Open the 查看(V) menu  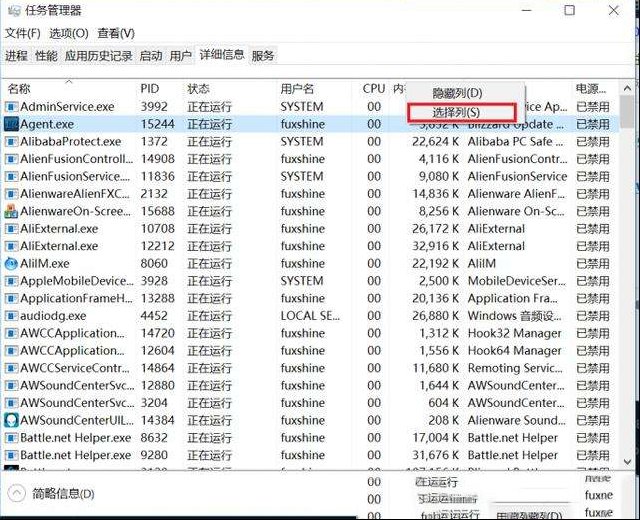(116, 33)
